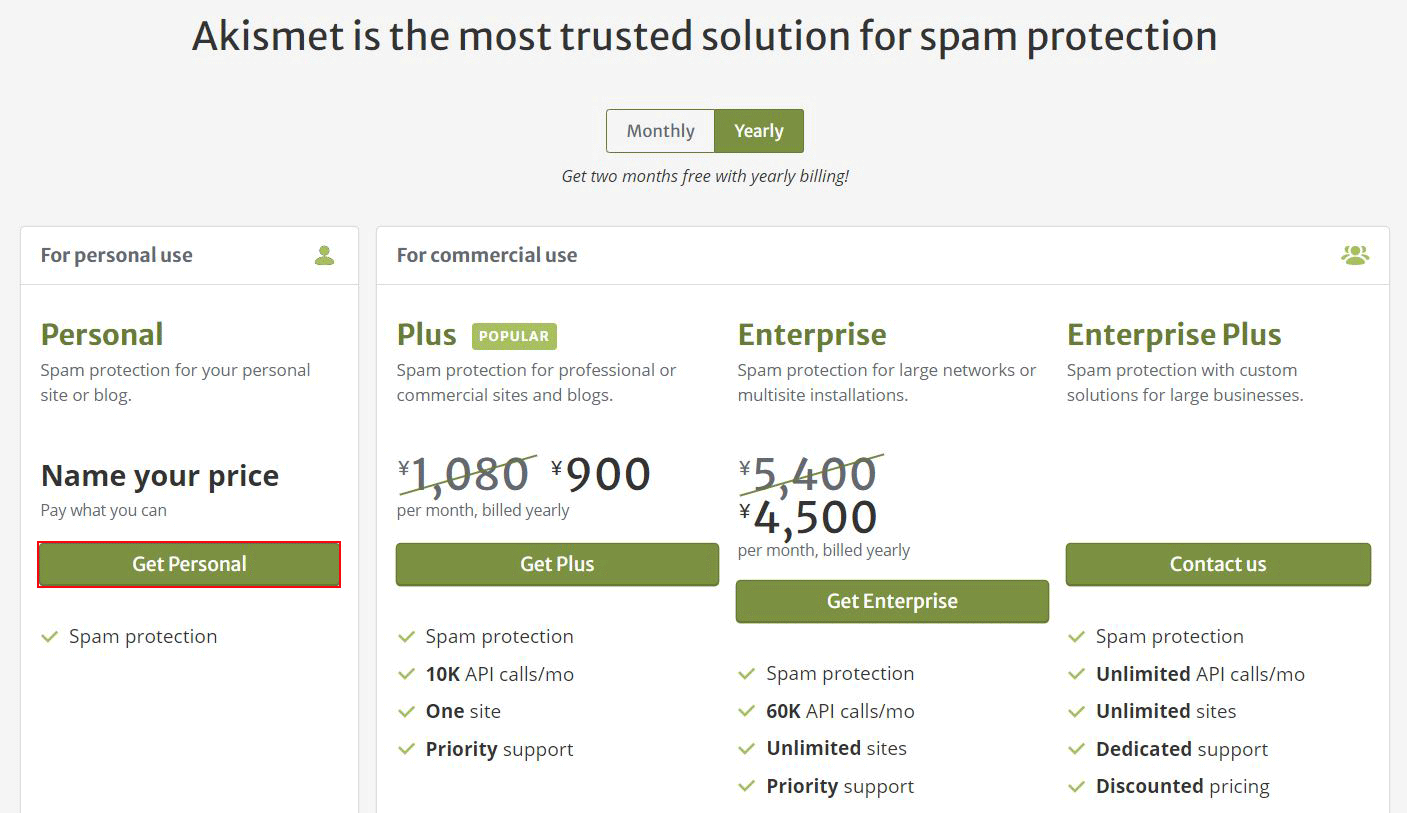Screen dimensions: 1407x813
Task: Select the Get Enterprise button
Action: 892,601
